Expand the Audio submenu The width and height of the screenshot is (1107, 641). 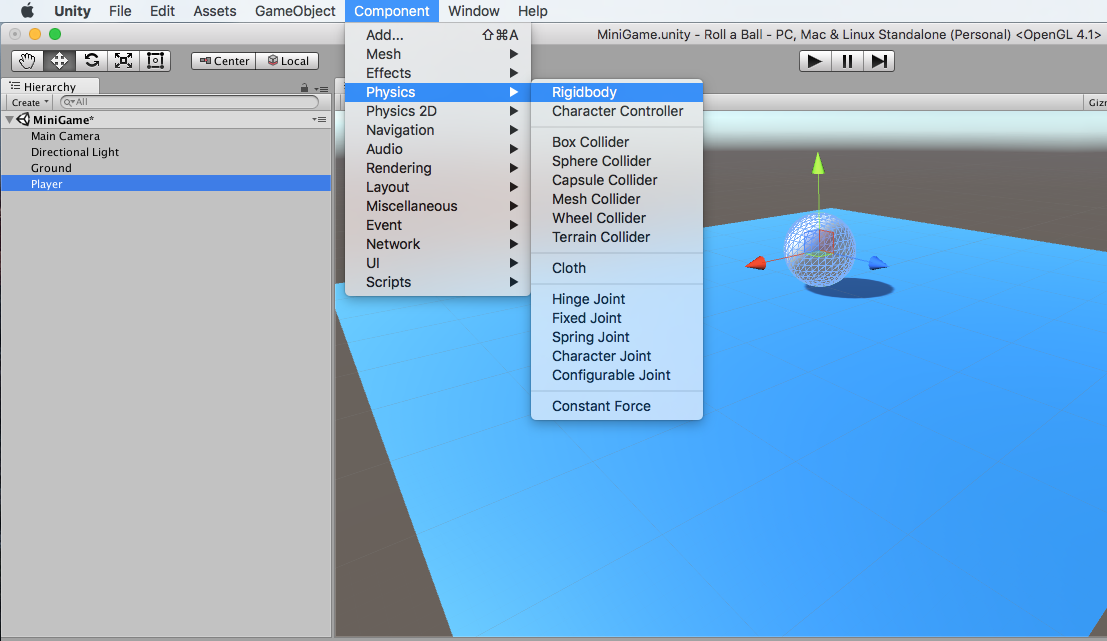(438, 149)
